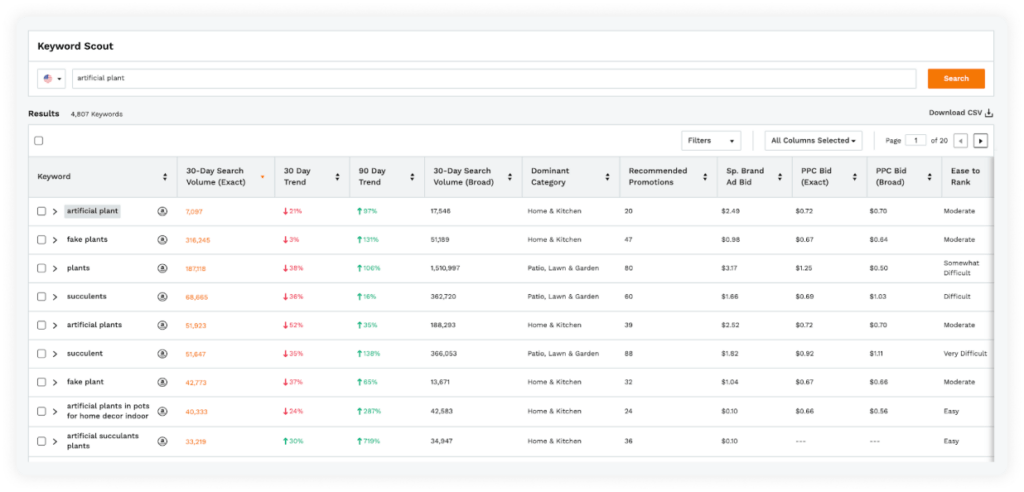
Task: Open the All Columns Selected dropdown
Action: [813, 140]
